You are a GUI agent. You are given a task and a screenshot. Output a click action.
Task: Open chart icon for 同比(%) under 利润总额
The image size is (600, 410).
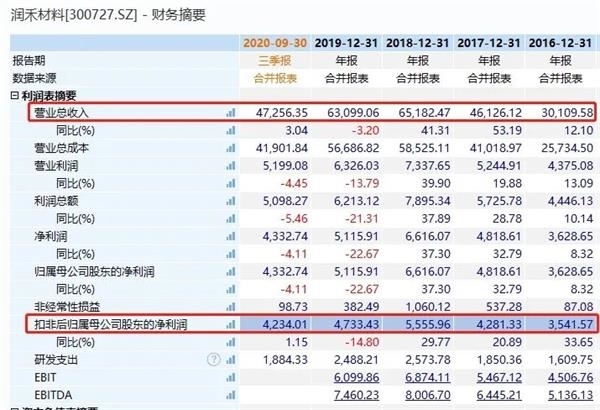coord(231,219)
